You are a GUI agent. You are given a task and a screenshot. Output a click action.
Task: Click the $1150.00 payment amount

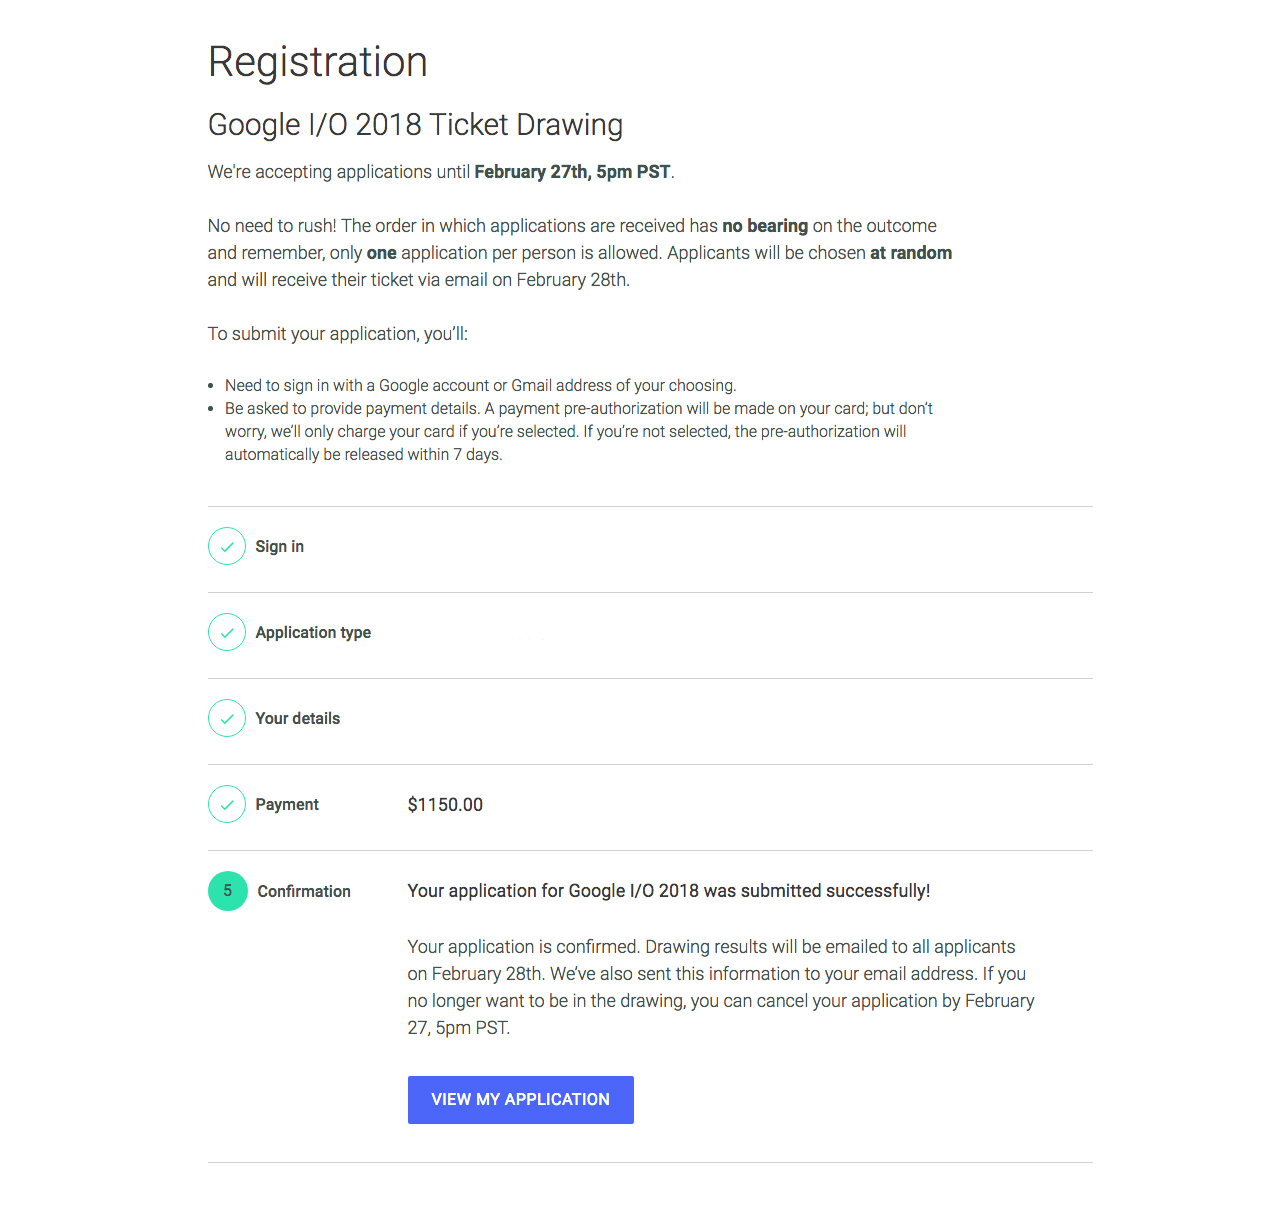[445, 805]
